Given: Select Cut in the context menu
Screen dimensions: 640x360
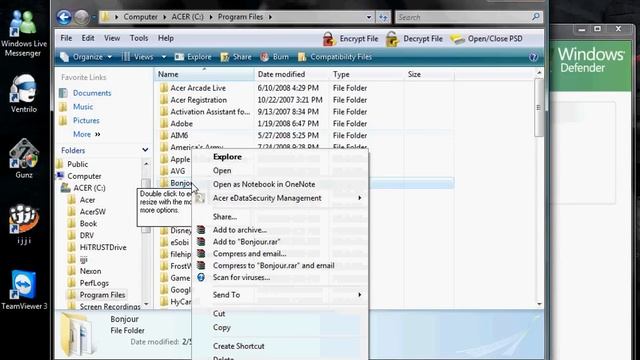Looking at the screenshot, I should click(x=219, y=313).
